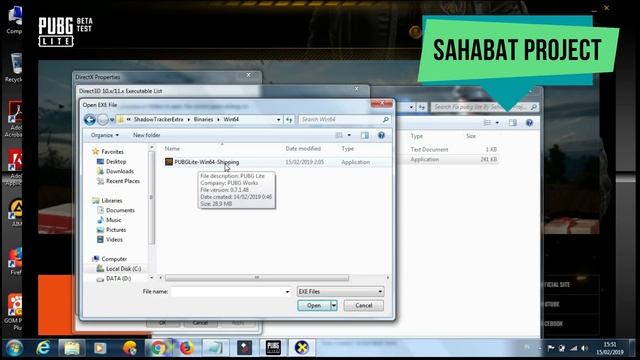The height and width of the screenshot is (360, 640).
Task: Click the New folder button
Action: coord(147,135)
